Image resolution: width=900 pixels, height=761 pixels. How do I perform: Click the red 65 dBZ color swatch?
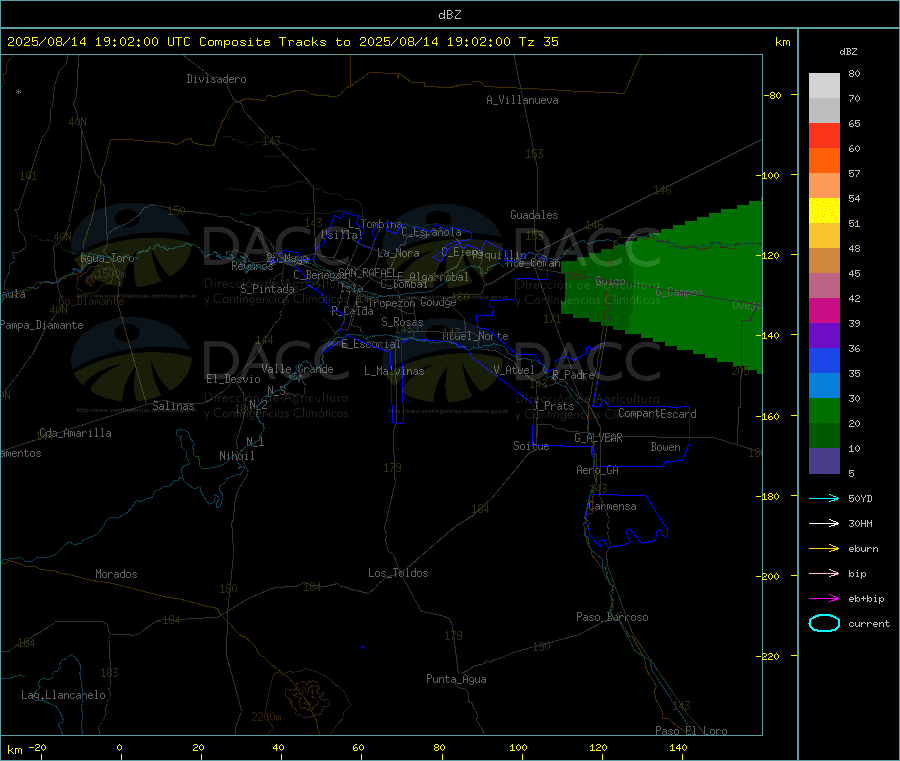(824, 135)
